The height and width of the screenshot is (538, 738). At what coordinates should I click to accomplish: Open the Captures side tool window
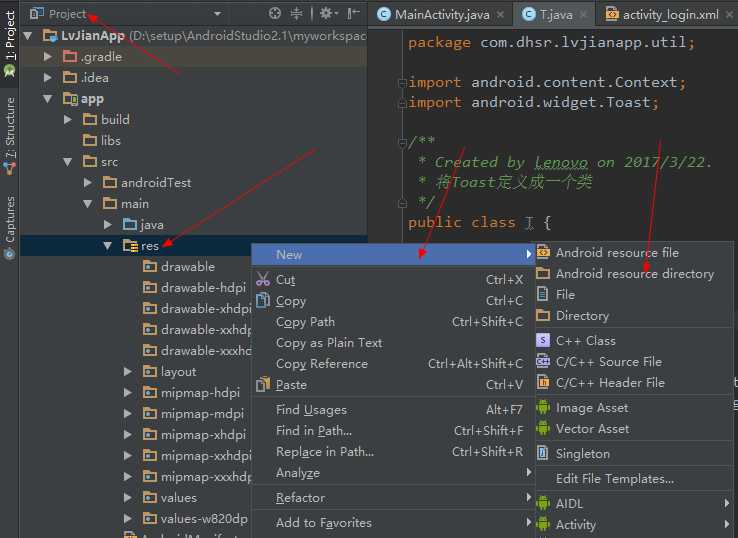pos(9,228)
